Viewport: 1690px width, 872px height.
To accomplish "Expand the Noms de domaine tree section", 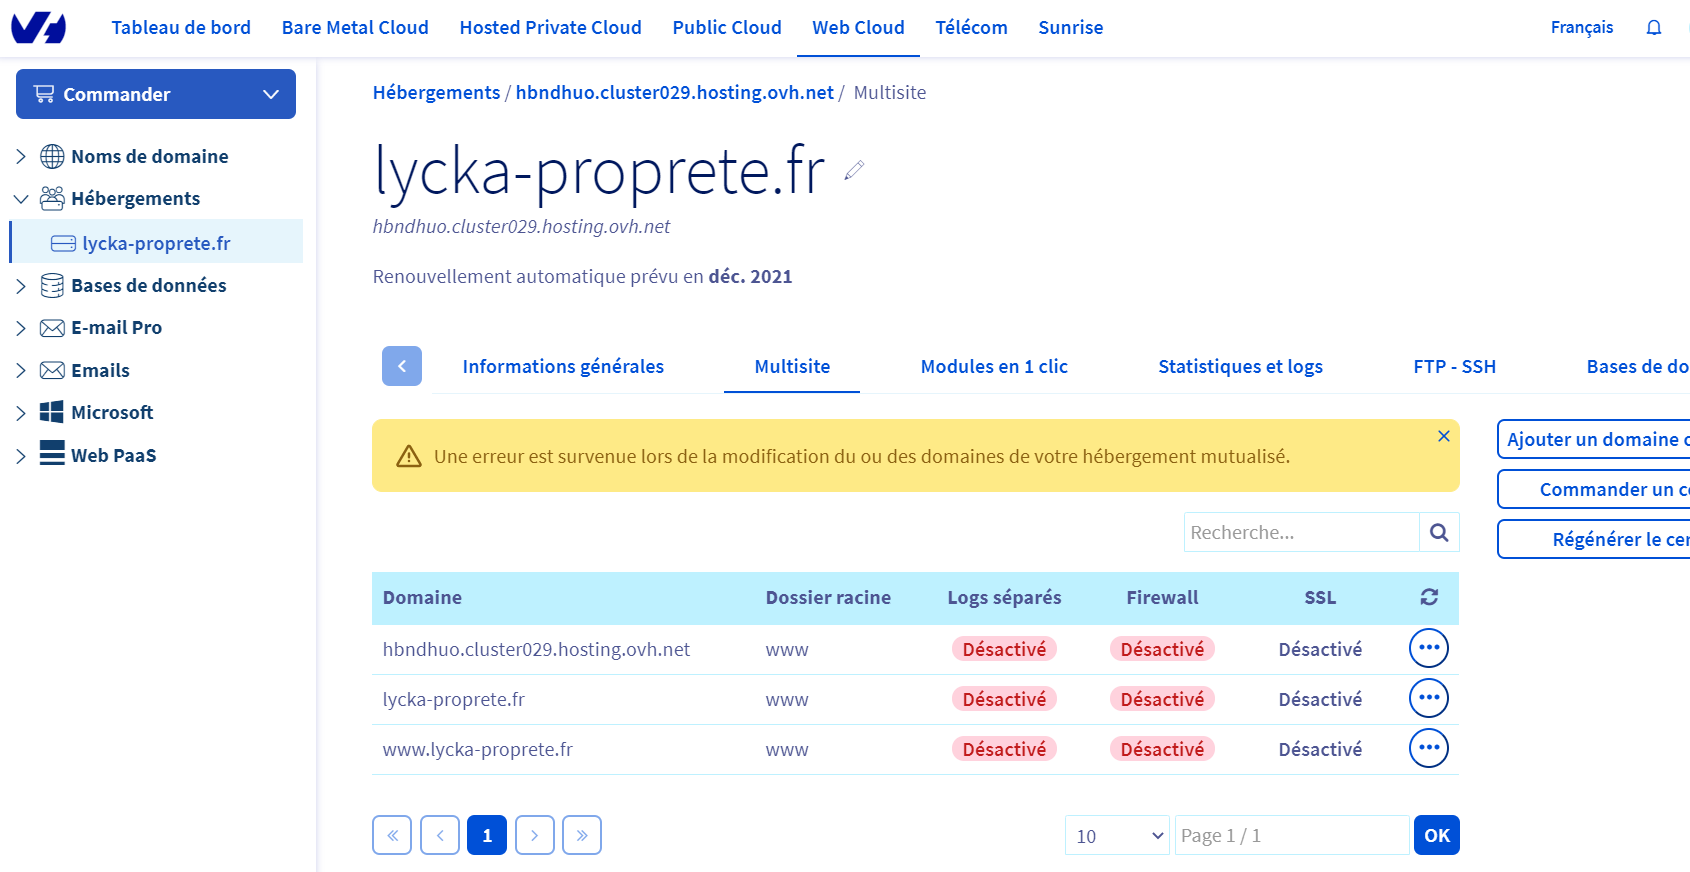I will (21, 157).
